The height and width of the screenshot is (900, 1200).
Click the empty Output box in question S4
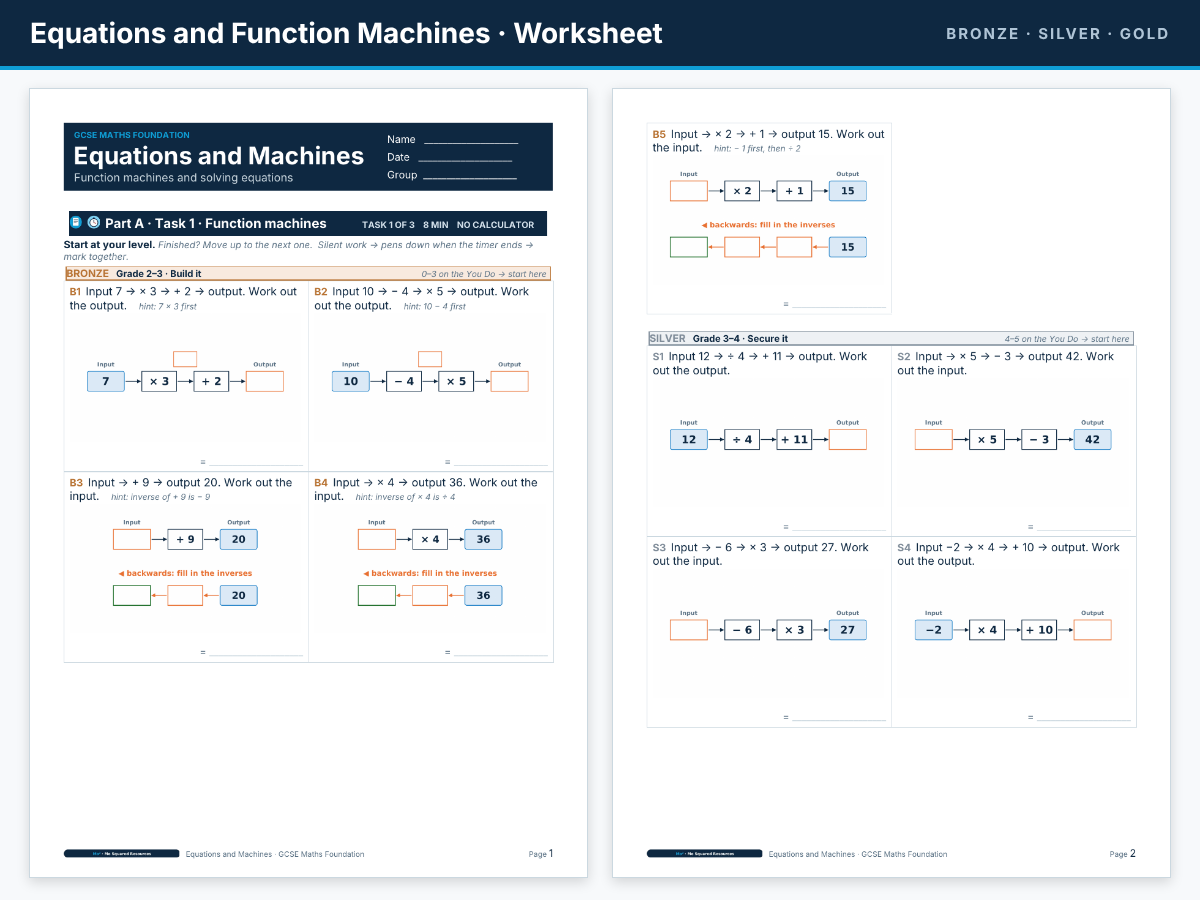point(1093,630)
